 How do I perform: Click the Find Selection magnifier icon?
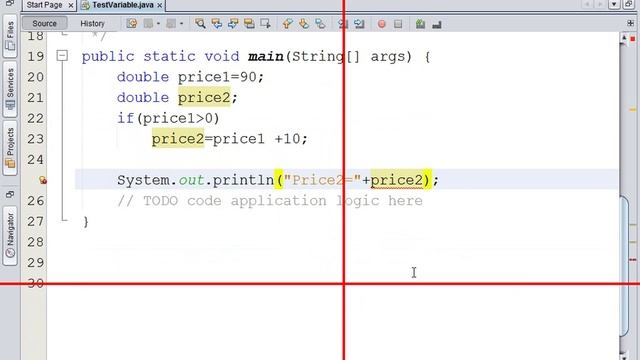pos(200,24)
